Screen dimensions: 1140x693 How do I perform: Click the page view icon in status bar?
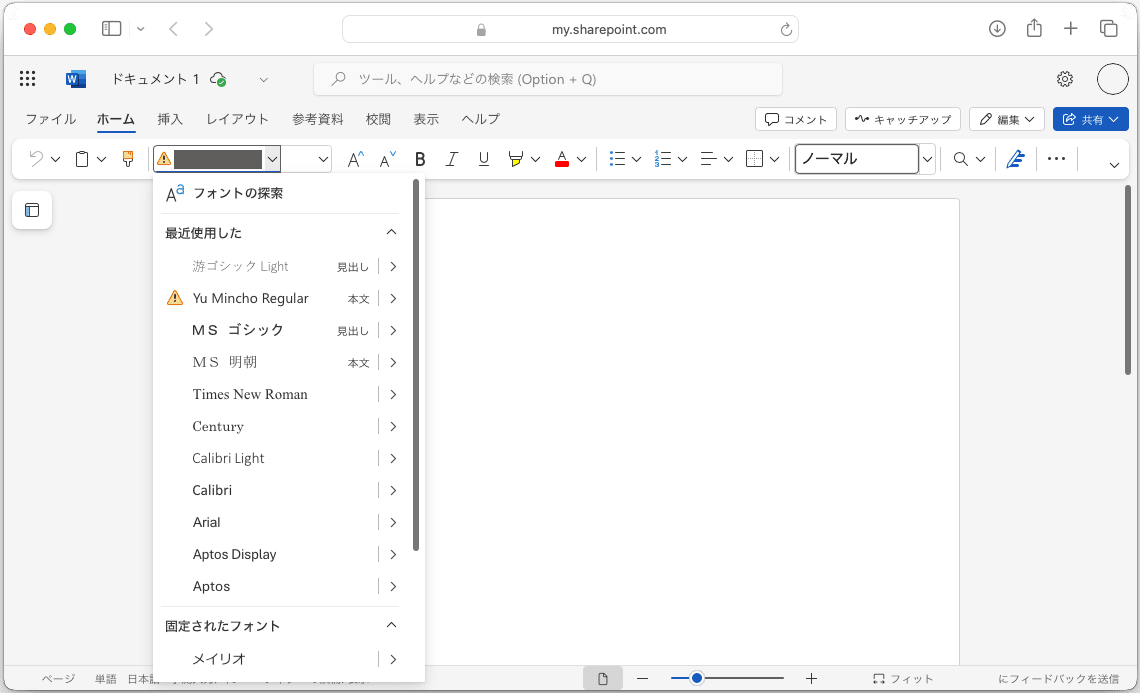[x=603, y=678]
